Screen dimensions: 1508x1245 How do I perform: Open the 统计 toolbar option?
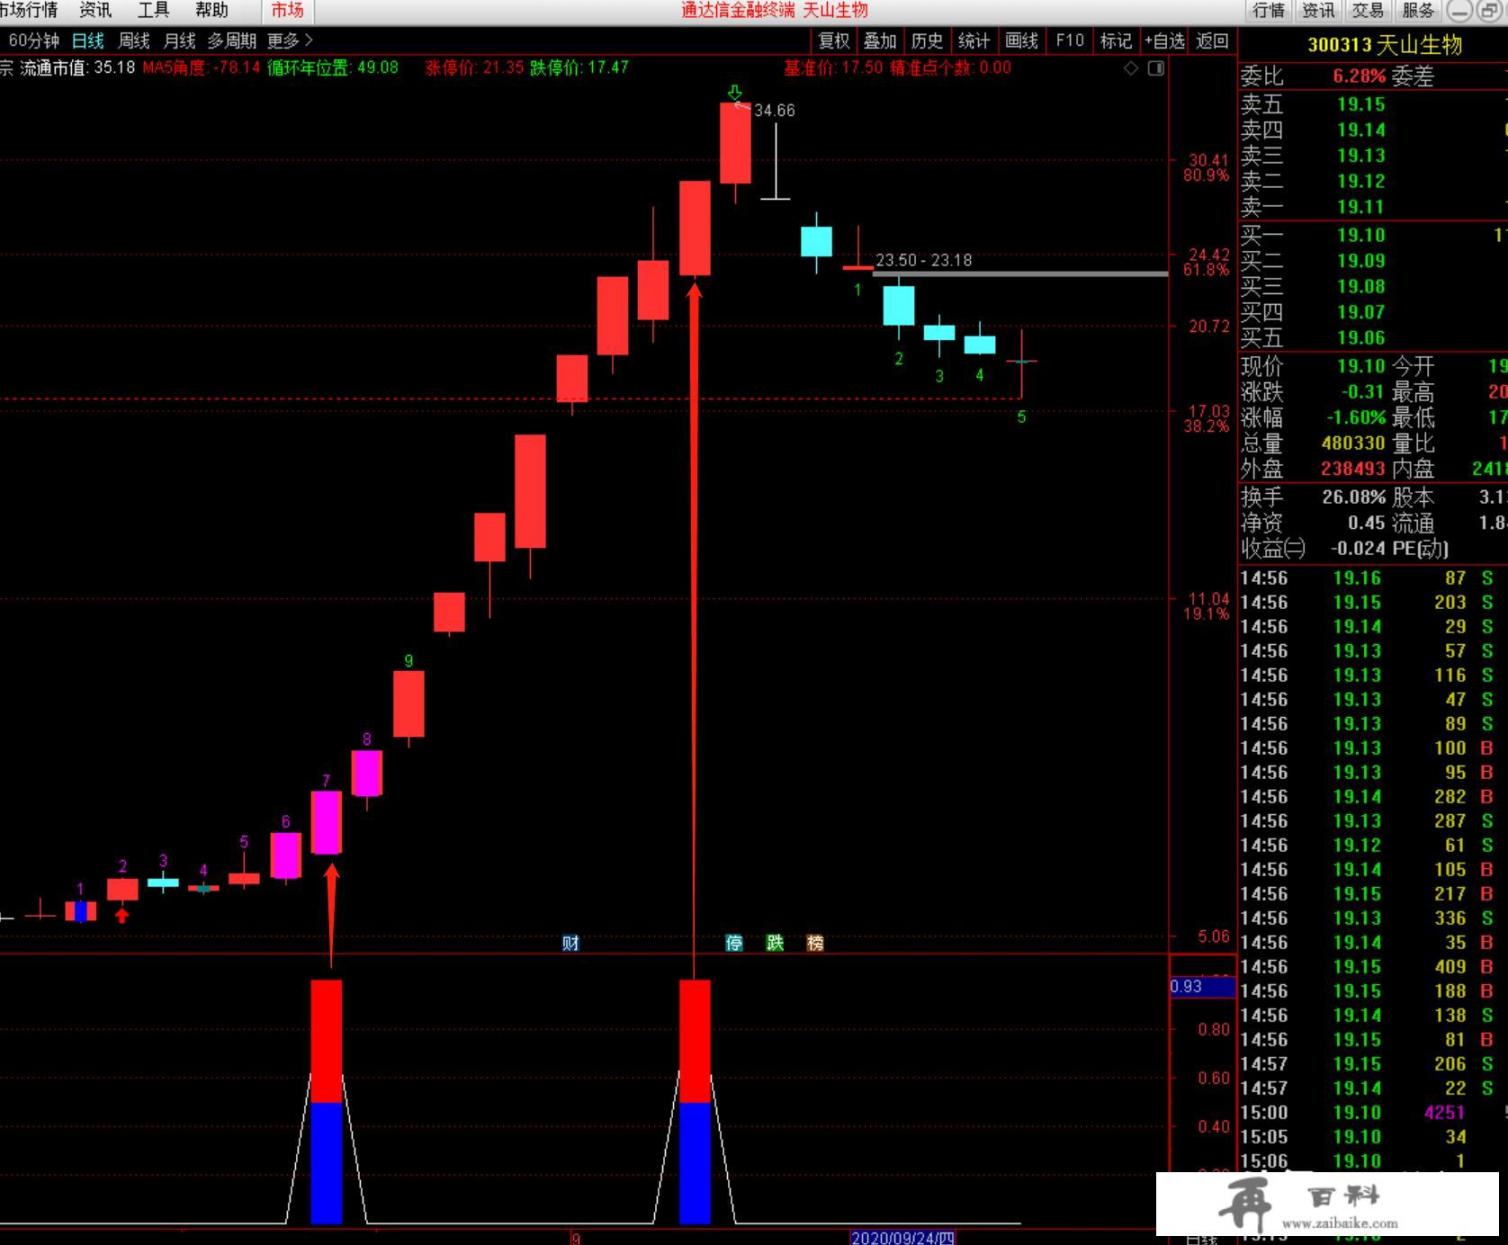[973, 41]
